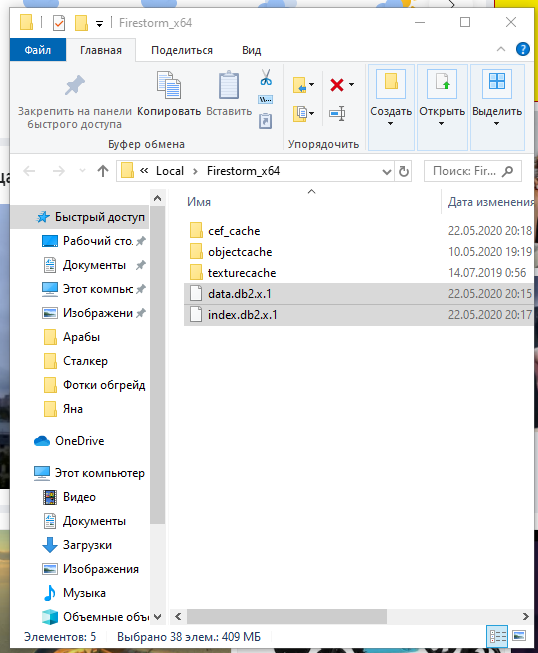Click the paste shortcut icon
This screenshot has width=538, height=653.
[x=266, y=121]
